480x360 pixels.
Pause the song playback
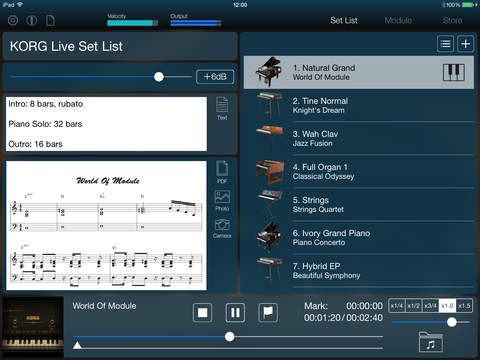click(x=235, y=313)
